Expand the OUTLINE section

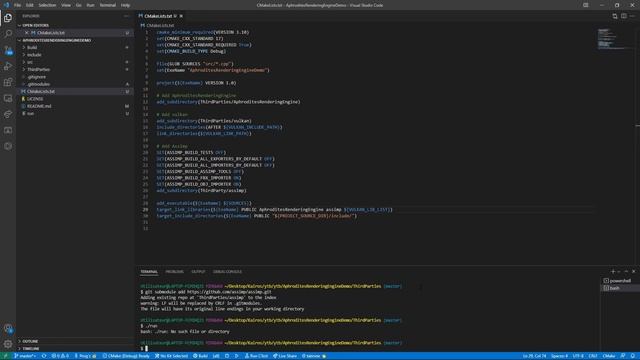(75, 341)
